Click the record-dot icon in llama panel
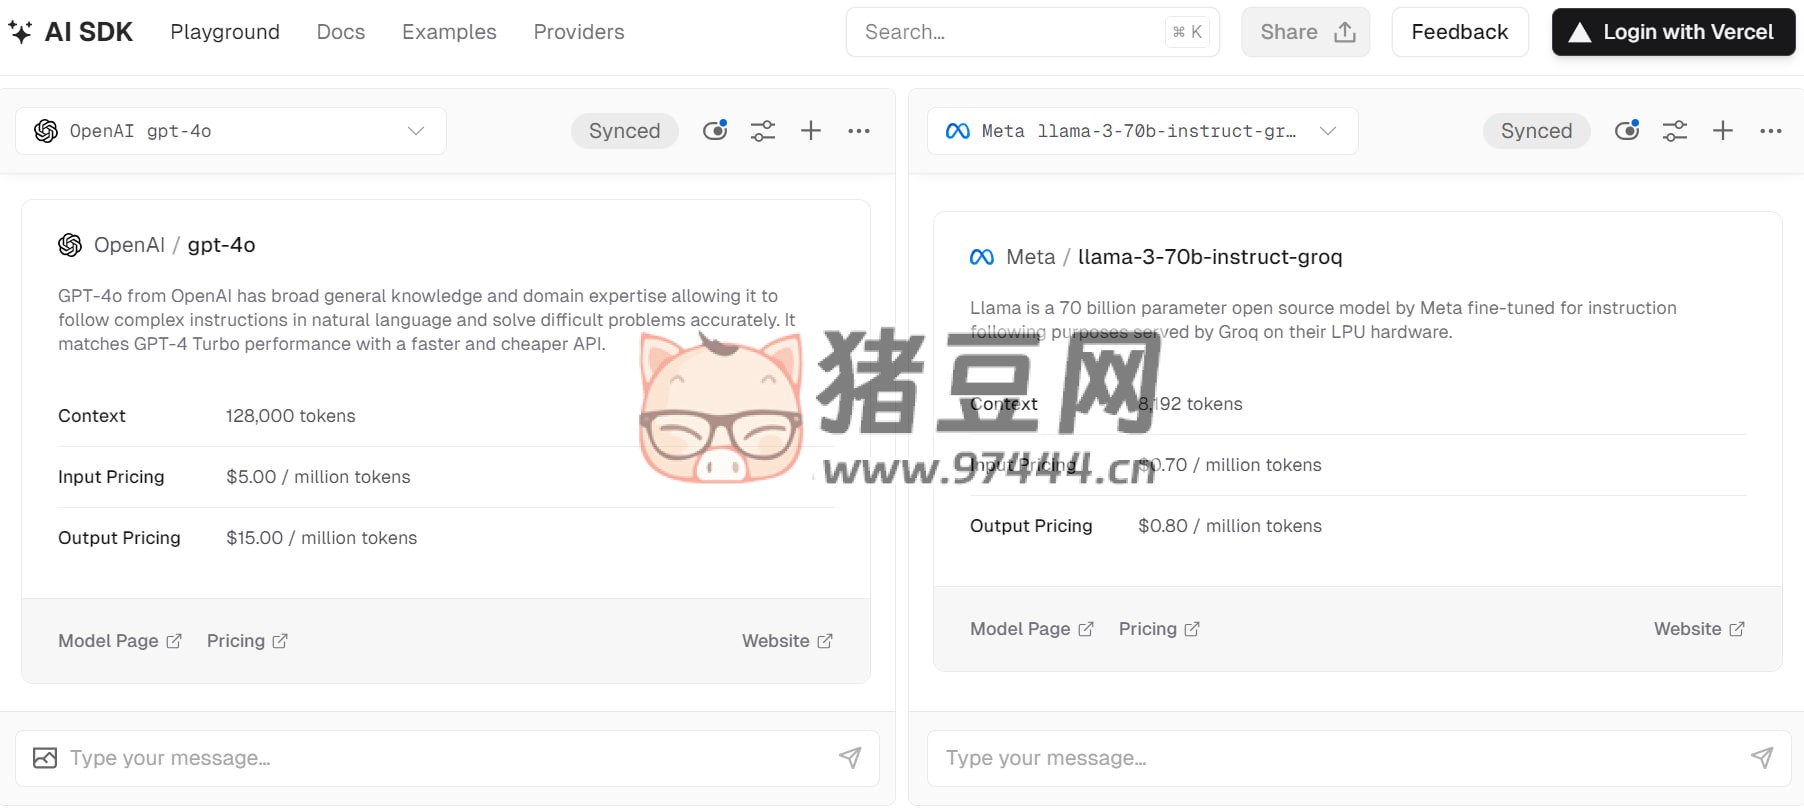Screen dimensions: 1804x812 tap(1627, 130)
